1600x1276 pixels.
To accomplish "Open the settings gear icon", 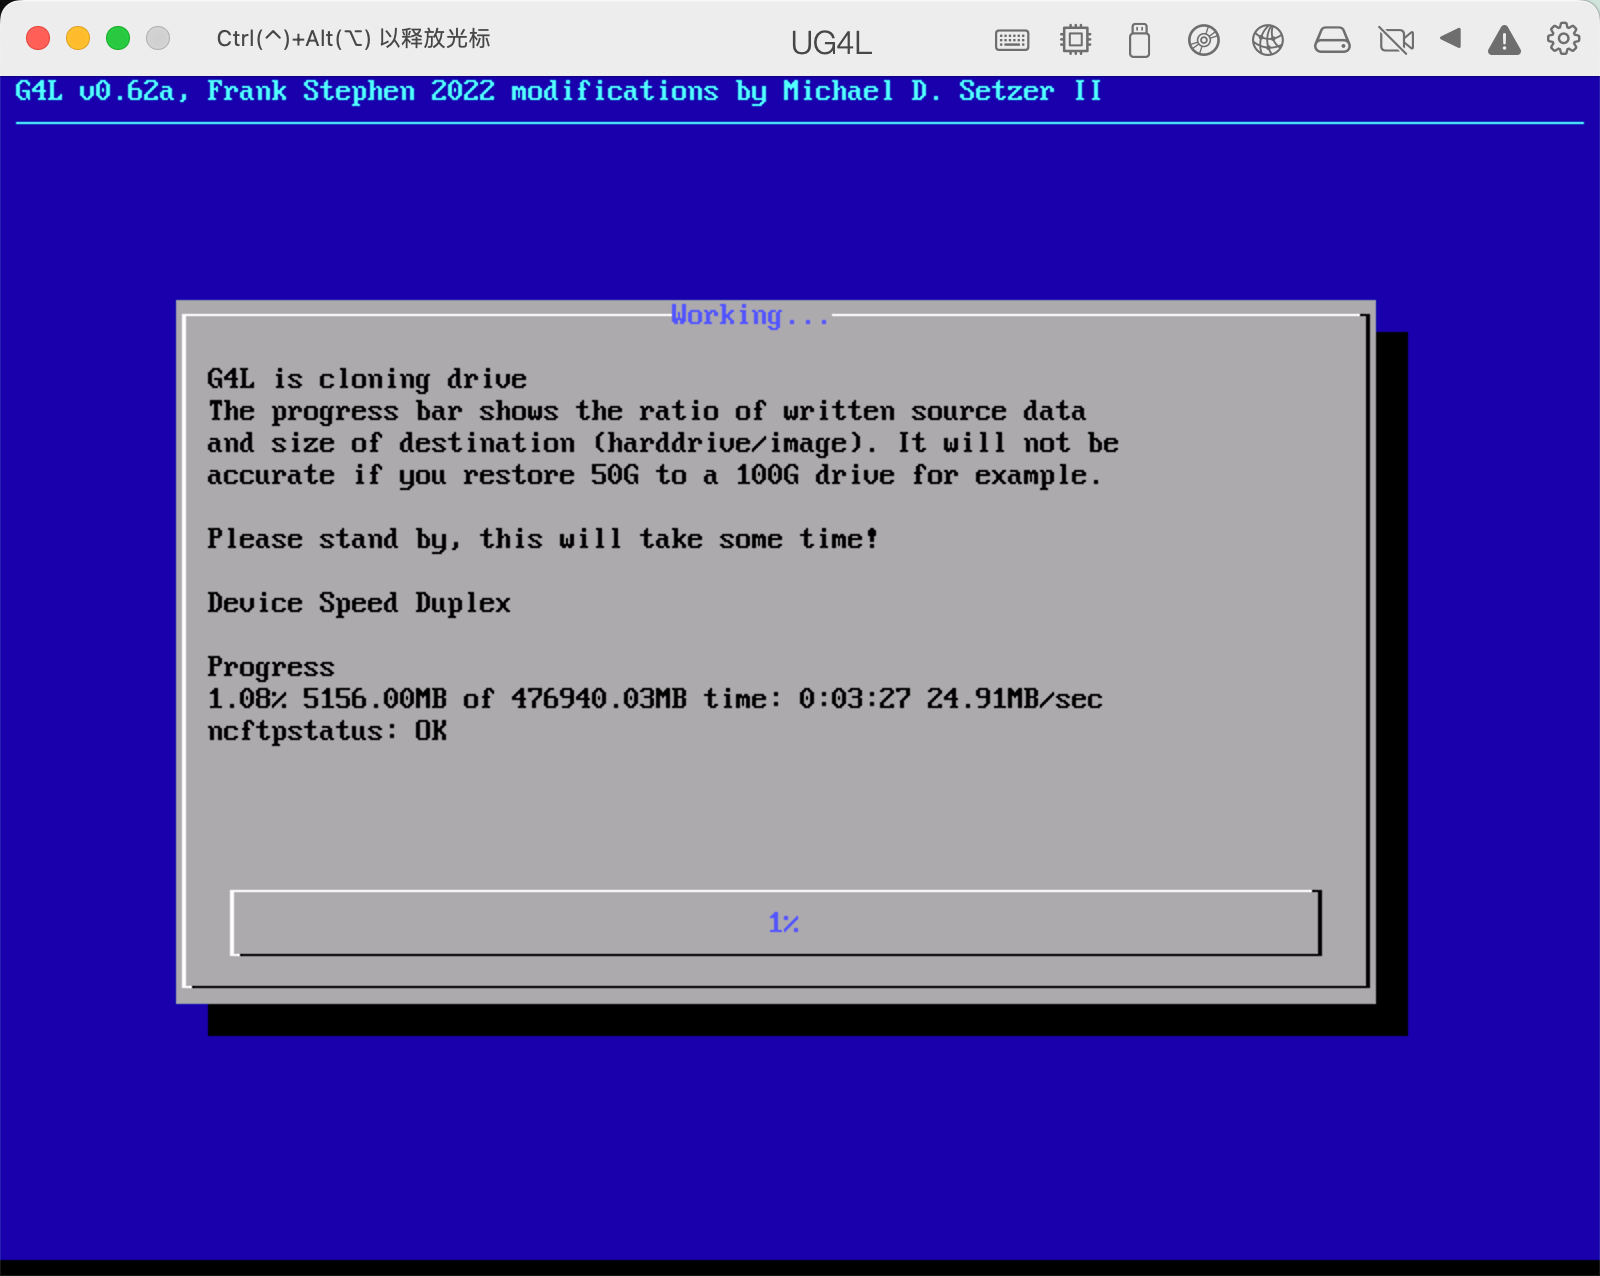I will pyautogui.click(x=1563, y=39).
